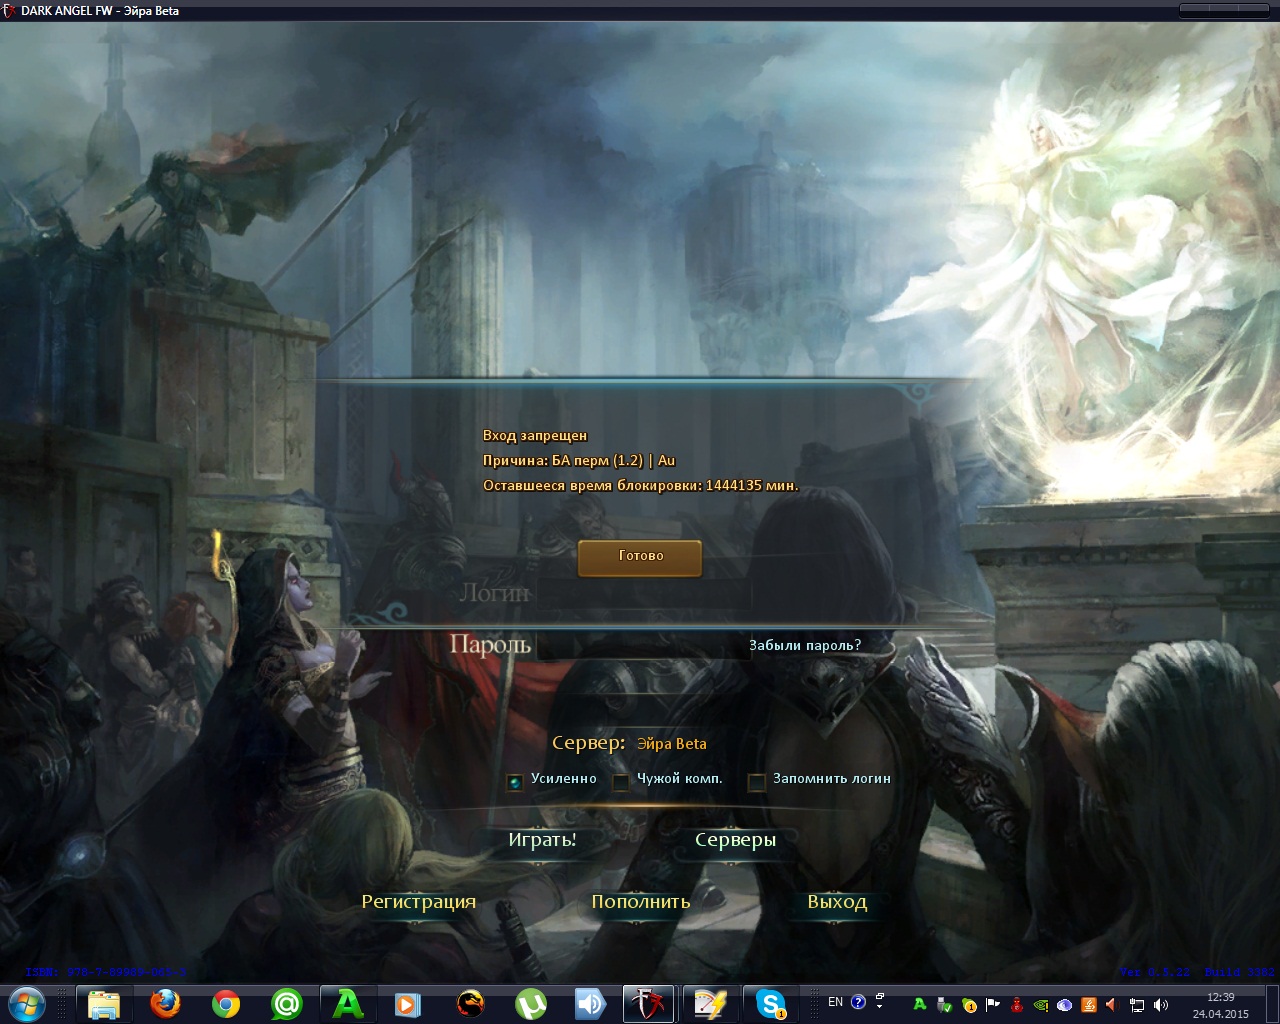Tick the Запомнить логин checkbox
This screenshot has height=1024, width=1280.
[757, 781]
